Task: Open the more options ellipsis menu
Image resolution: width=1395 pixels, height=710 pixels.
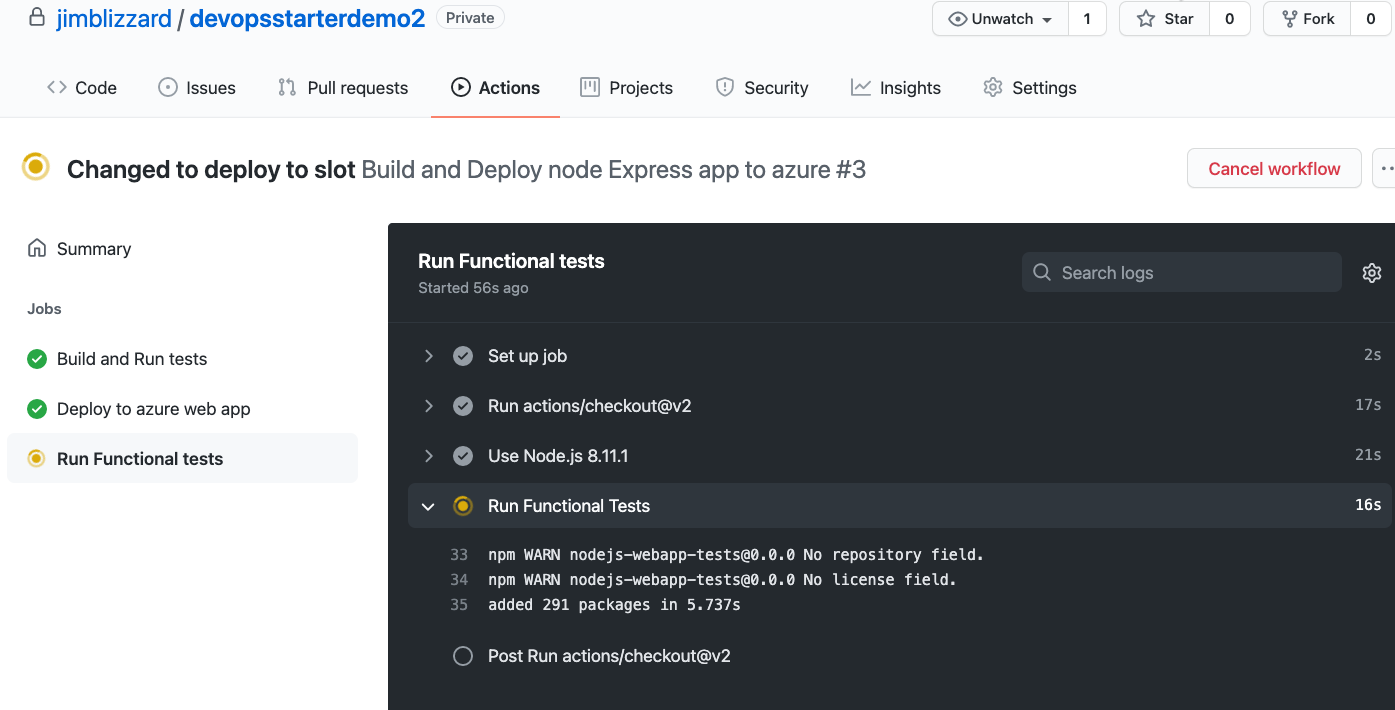Action: pyautogui.click(x=1385, y=169)
